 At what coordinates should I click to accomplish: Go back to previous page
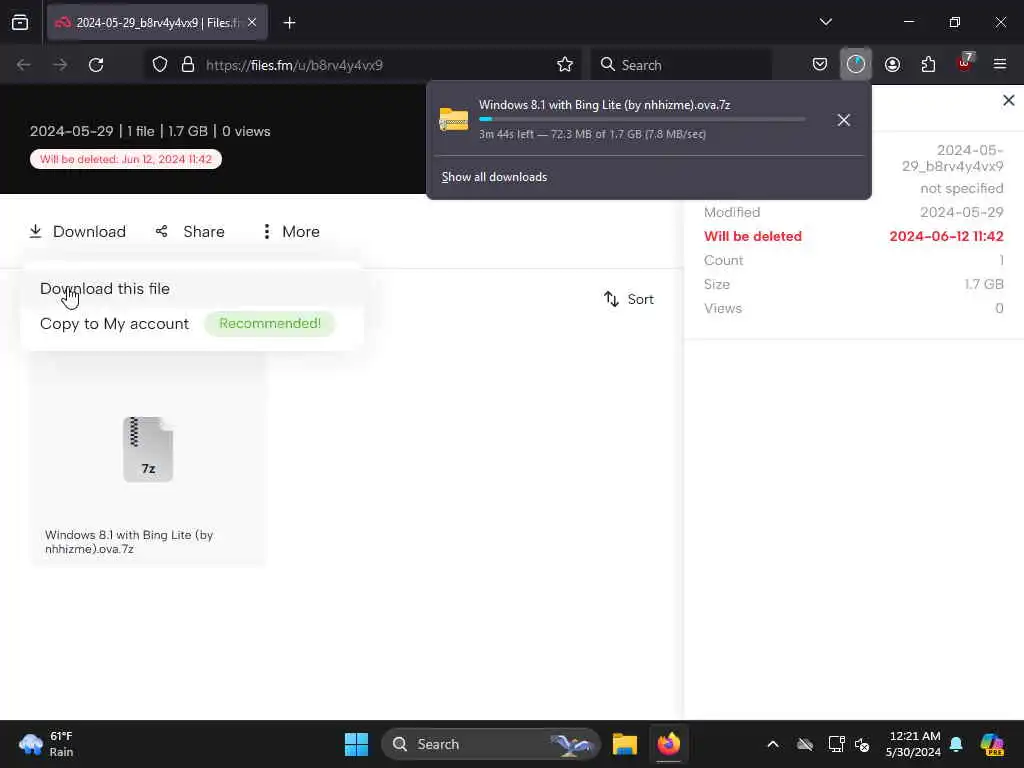pos(24,65)
